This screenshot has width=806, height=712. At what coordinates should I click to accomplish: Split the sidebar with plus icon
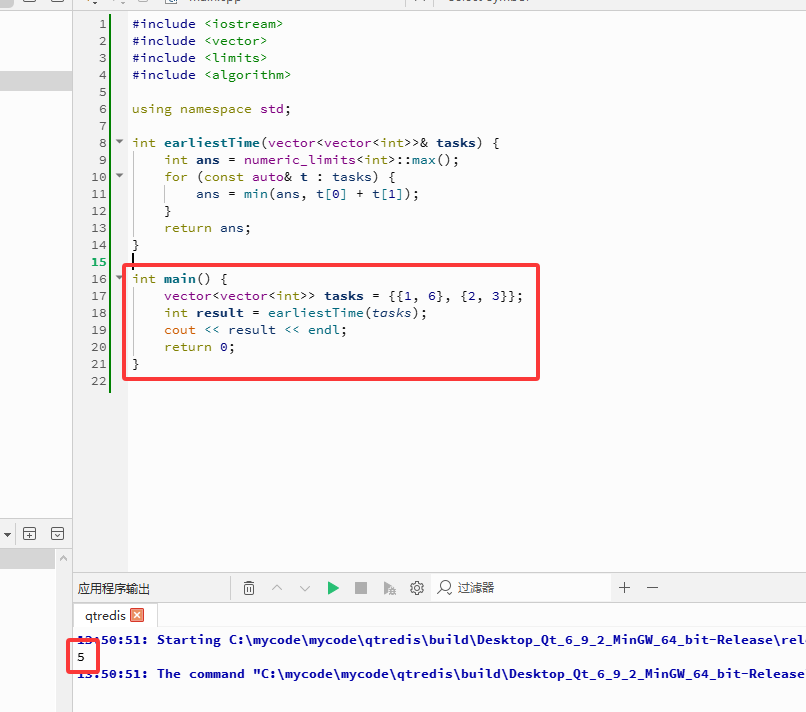click(30, 534)
